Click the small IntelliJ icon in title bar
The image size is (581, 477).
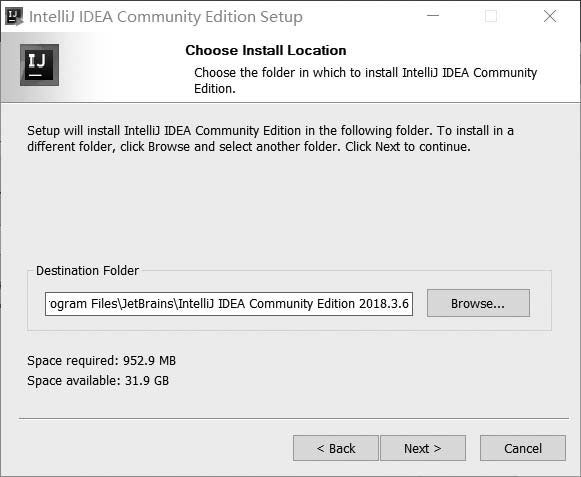tap(14, 17)
